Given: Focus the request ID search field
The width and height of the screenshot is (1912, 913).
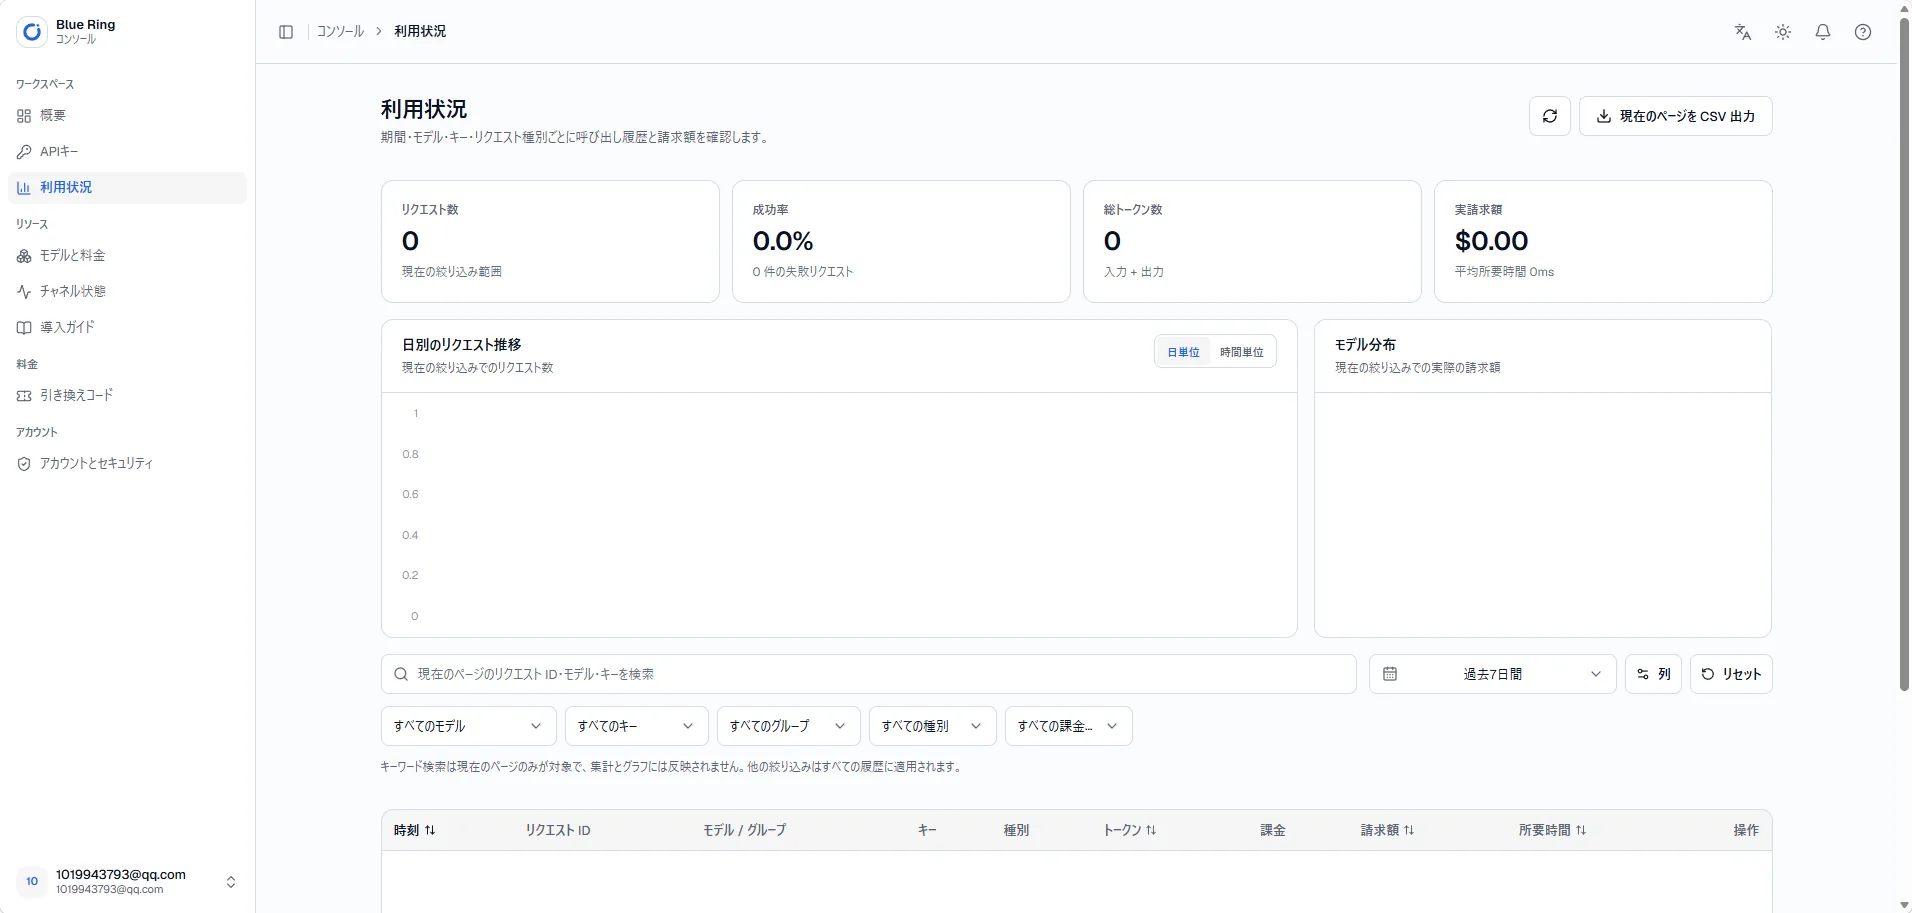Looking at the screenshot, I should point(868,674).
